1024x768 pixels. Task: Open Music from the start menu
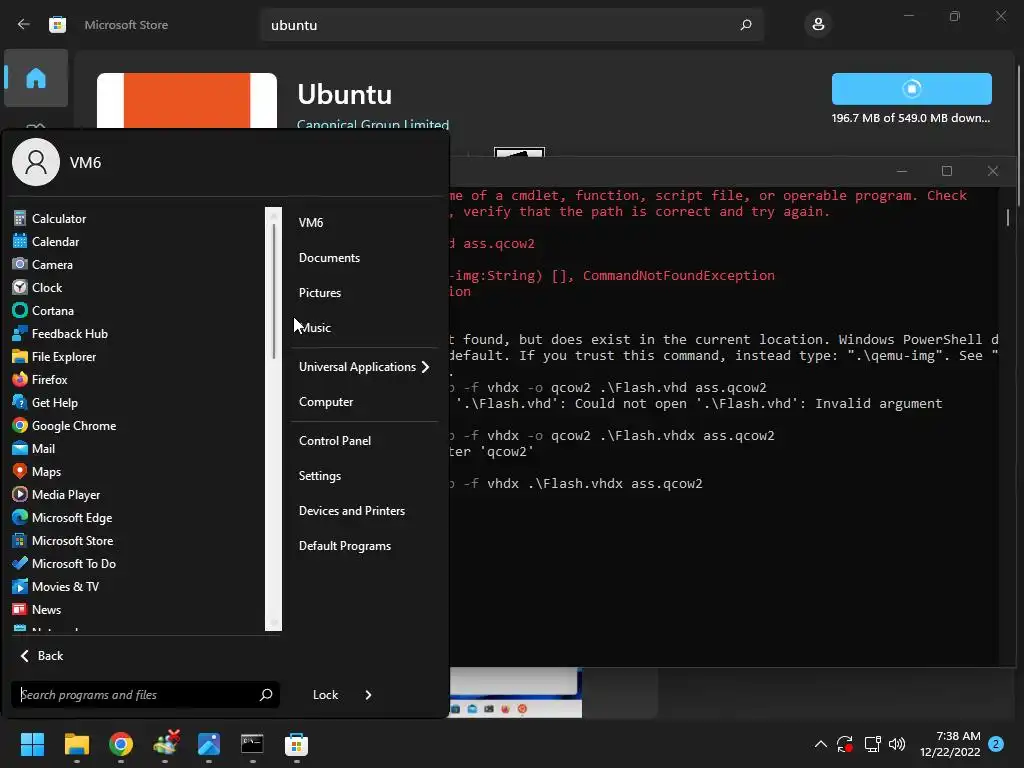pyautogui.click(x=315, y=328)
